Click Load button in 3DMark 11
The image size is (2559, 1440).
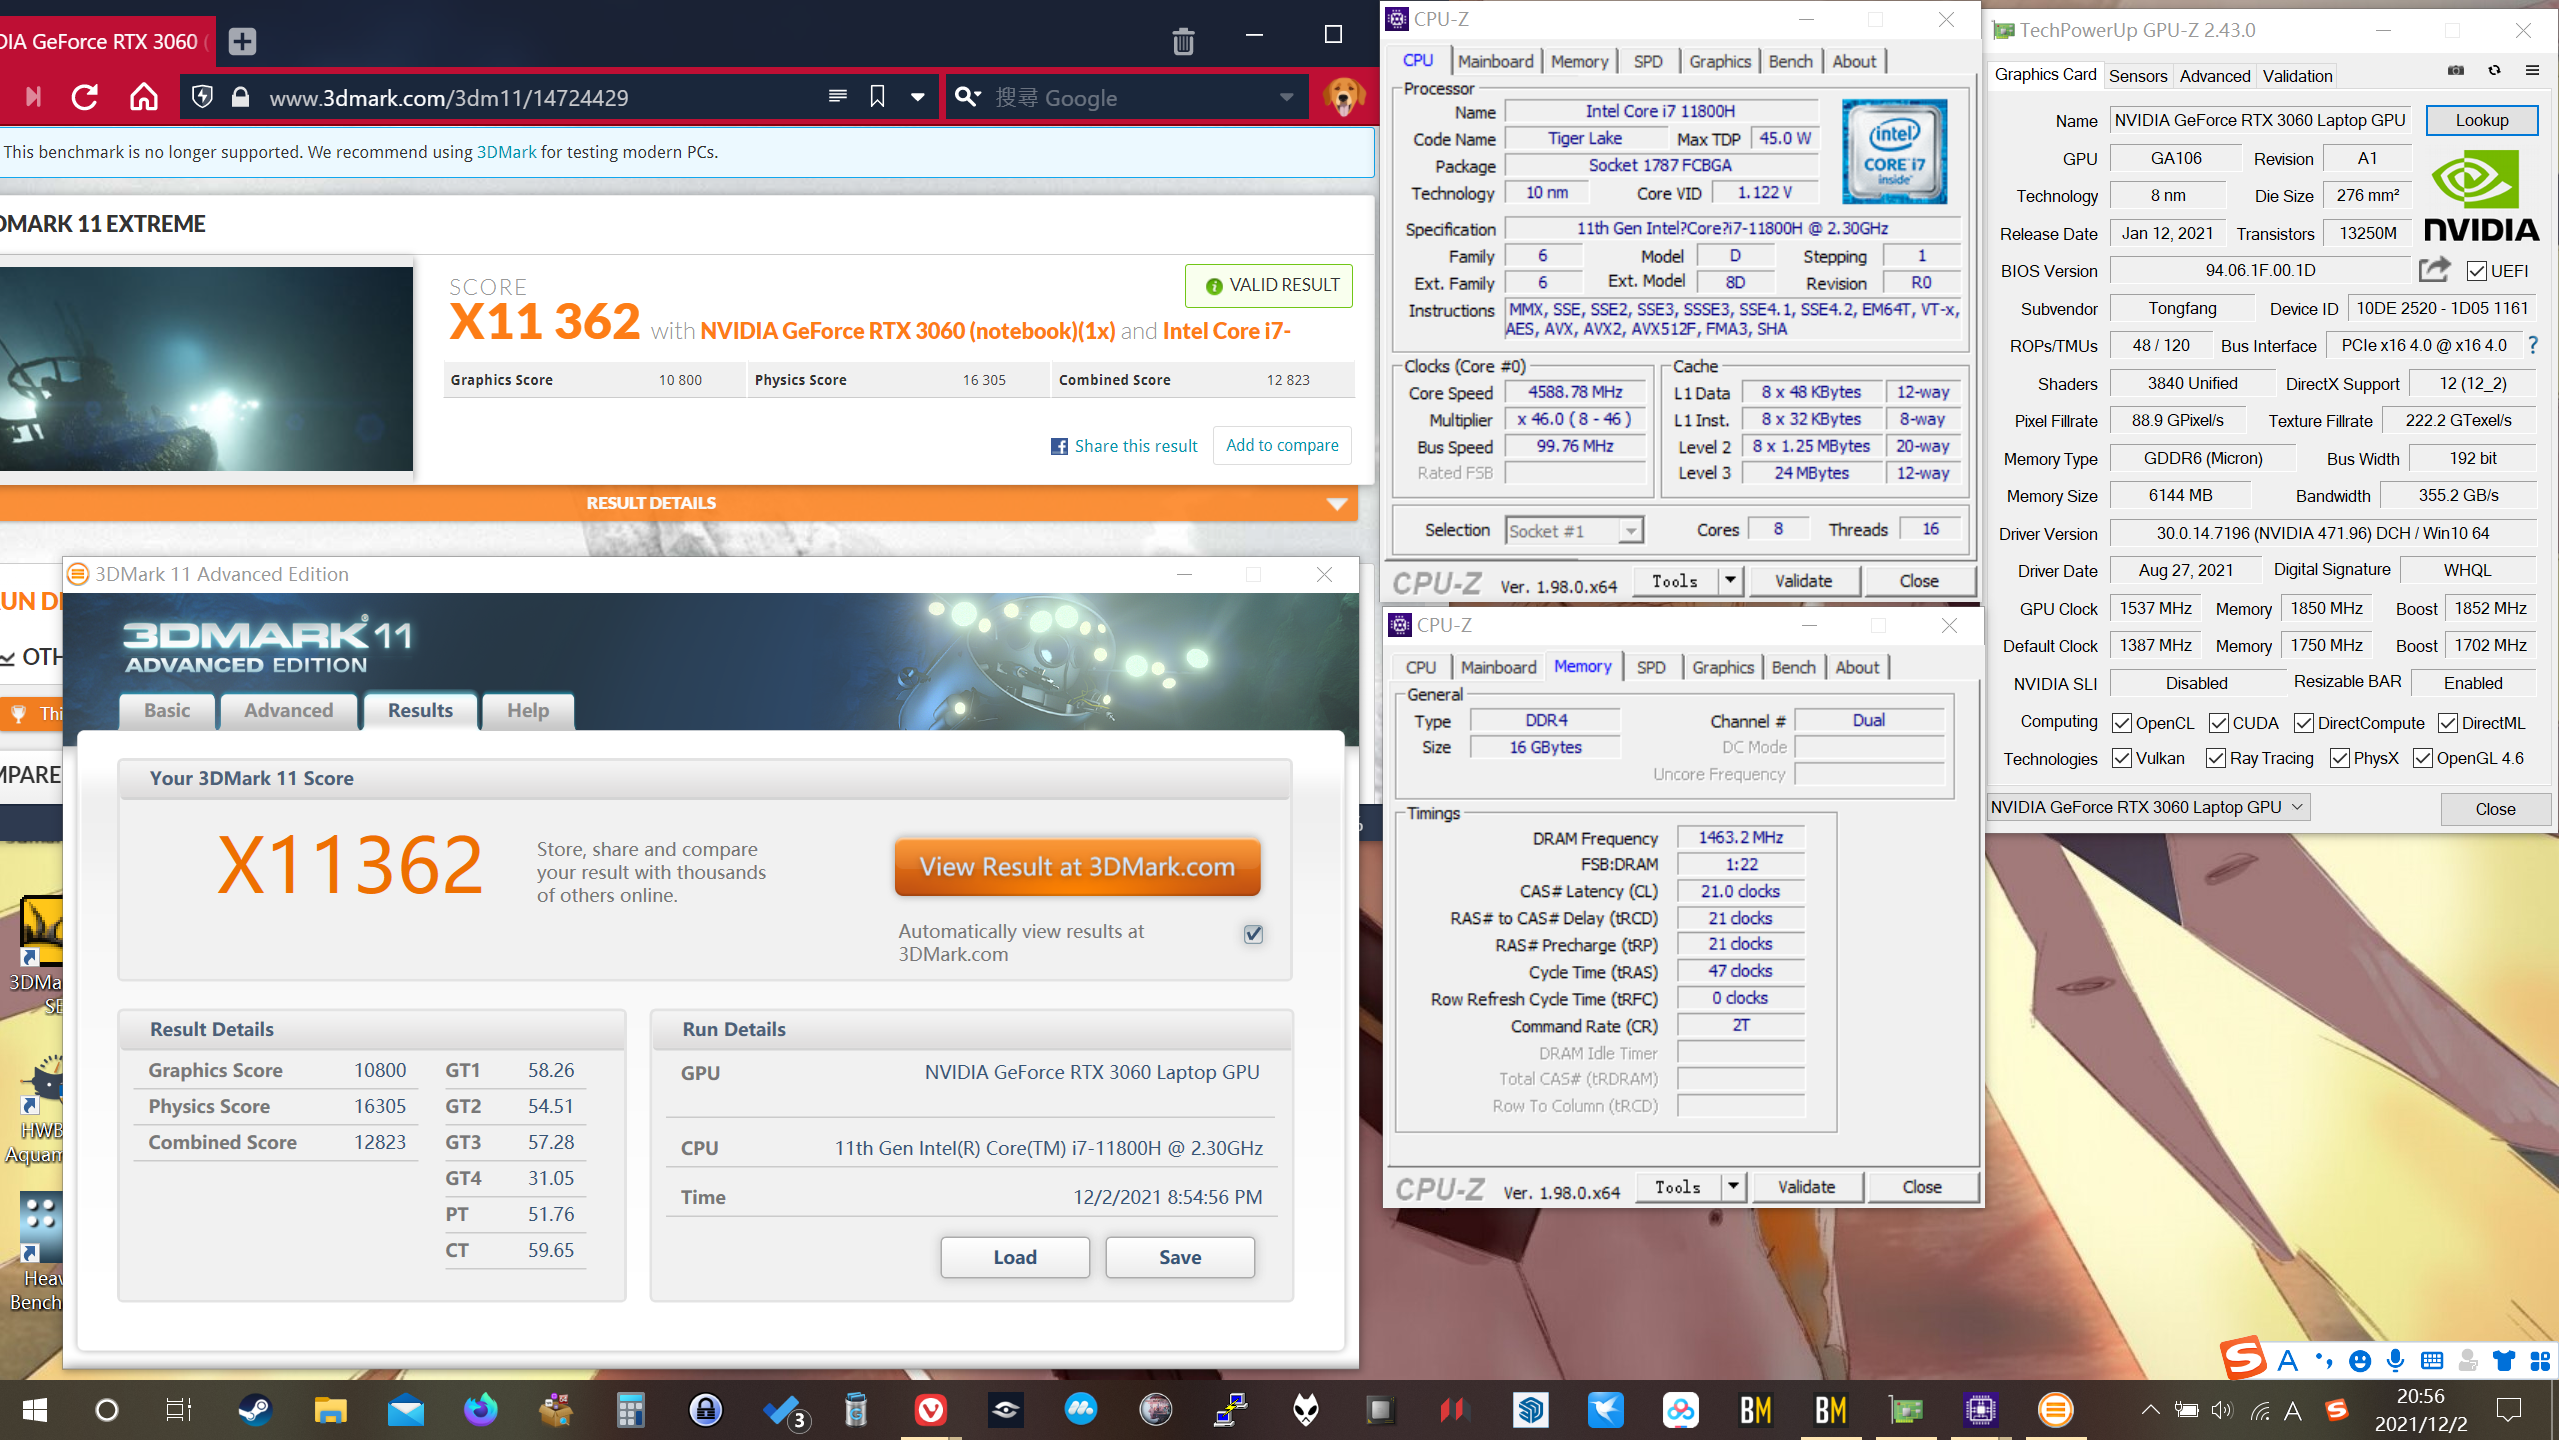coord(1015,1257)
